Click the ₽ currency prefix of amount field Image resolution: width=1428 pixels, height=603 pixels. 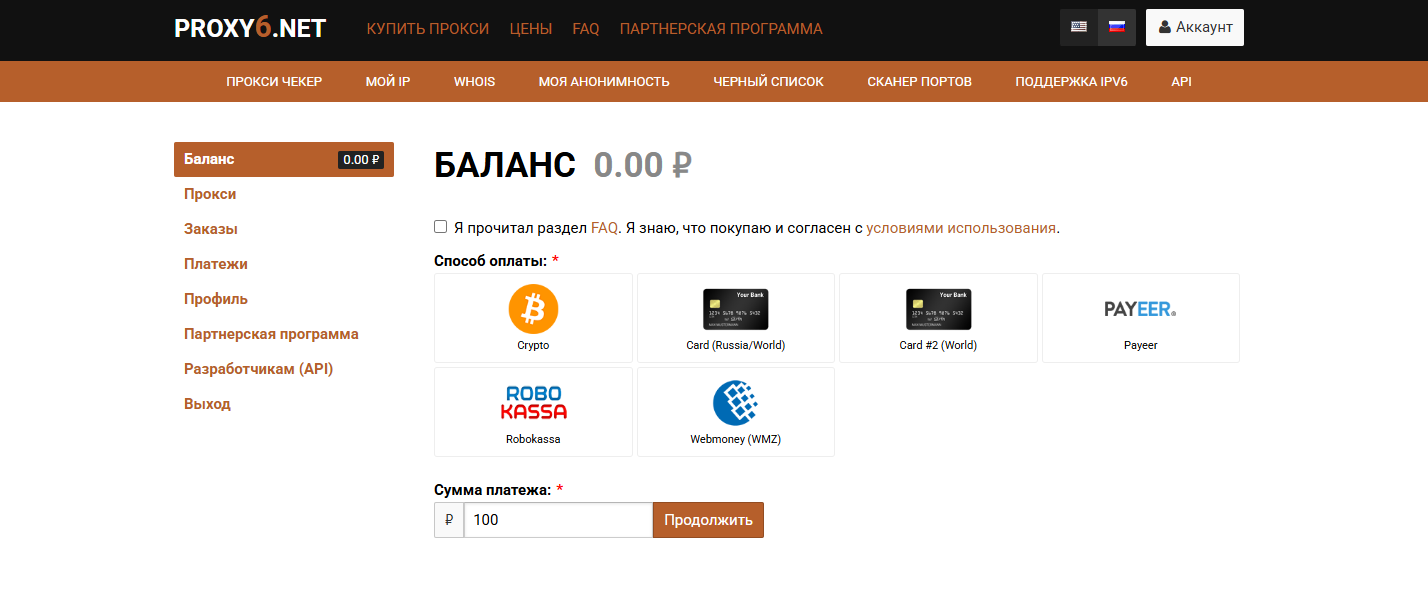449,520
